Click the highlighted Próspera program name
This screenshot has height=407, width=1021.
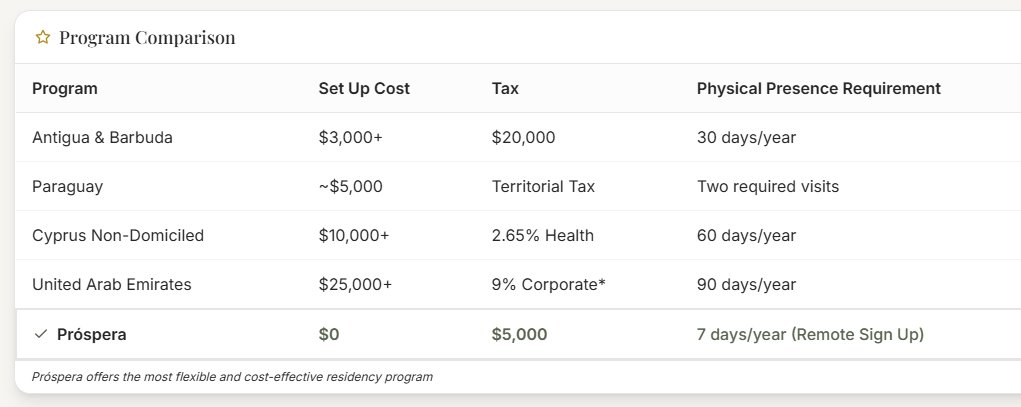coord(92,334)
